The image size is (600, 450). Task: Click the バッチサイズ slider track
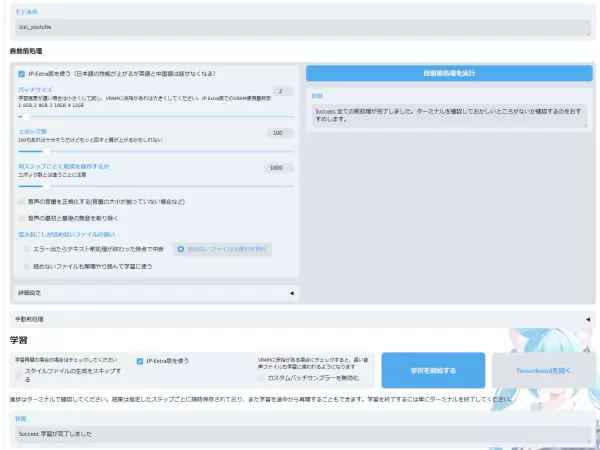point(156,117)
